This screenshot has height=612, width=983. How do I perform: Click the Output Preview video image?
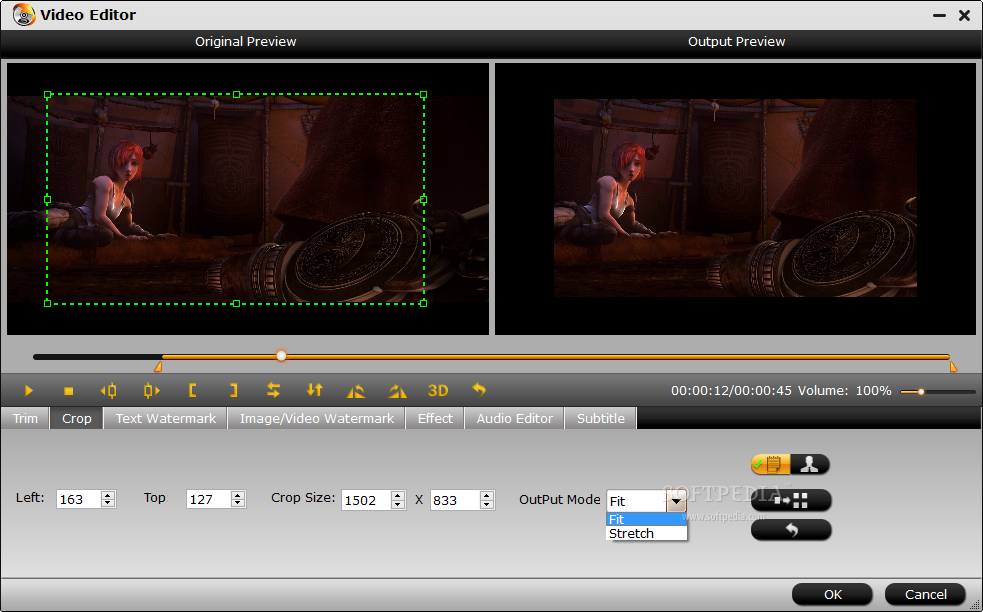pos(735,198)
